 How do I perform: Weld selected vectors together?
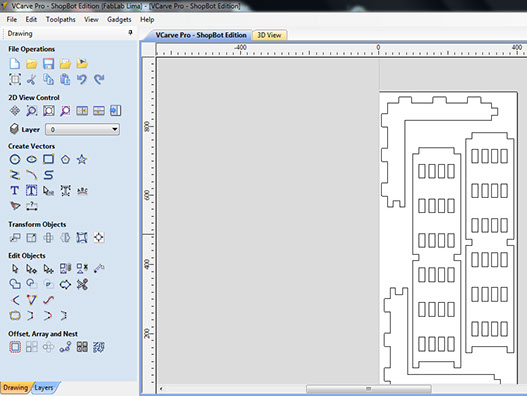[15, 284]
